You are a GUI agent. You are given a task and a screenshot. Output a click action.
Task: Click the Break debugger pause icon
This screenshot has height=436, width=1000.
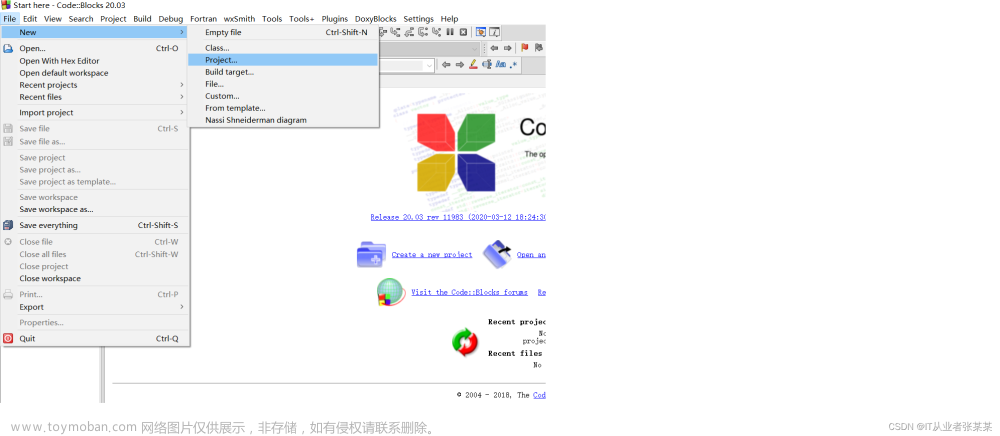tap(450, 32)
